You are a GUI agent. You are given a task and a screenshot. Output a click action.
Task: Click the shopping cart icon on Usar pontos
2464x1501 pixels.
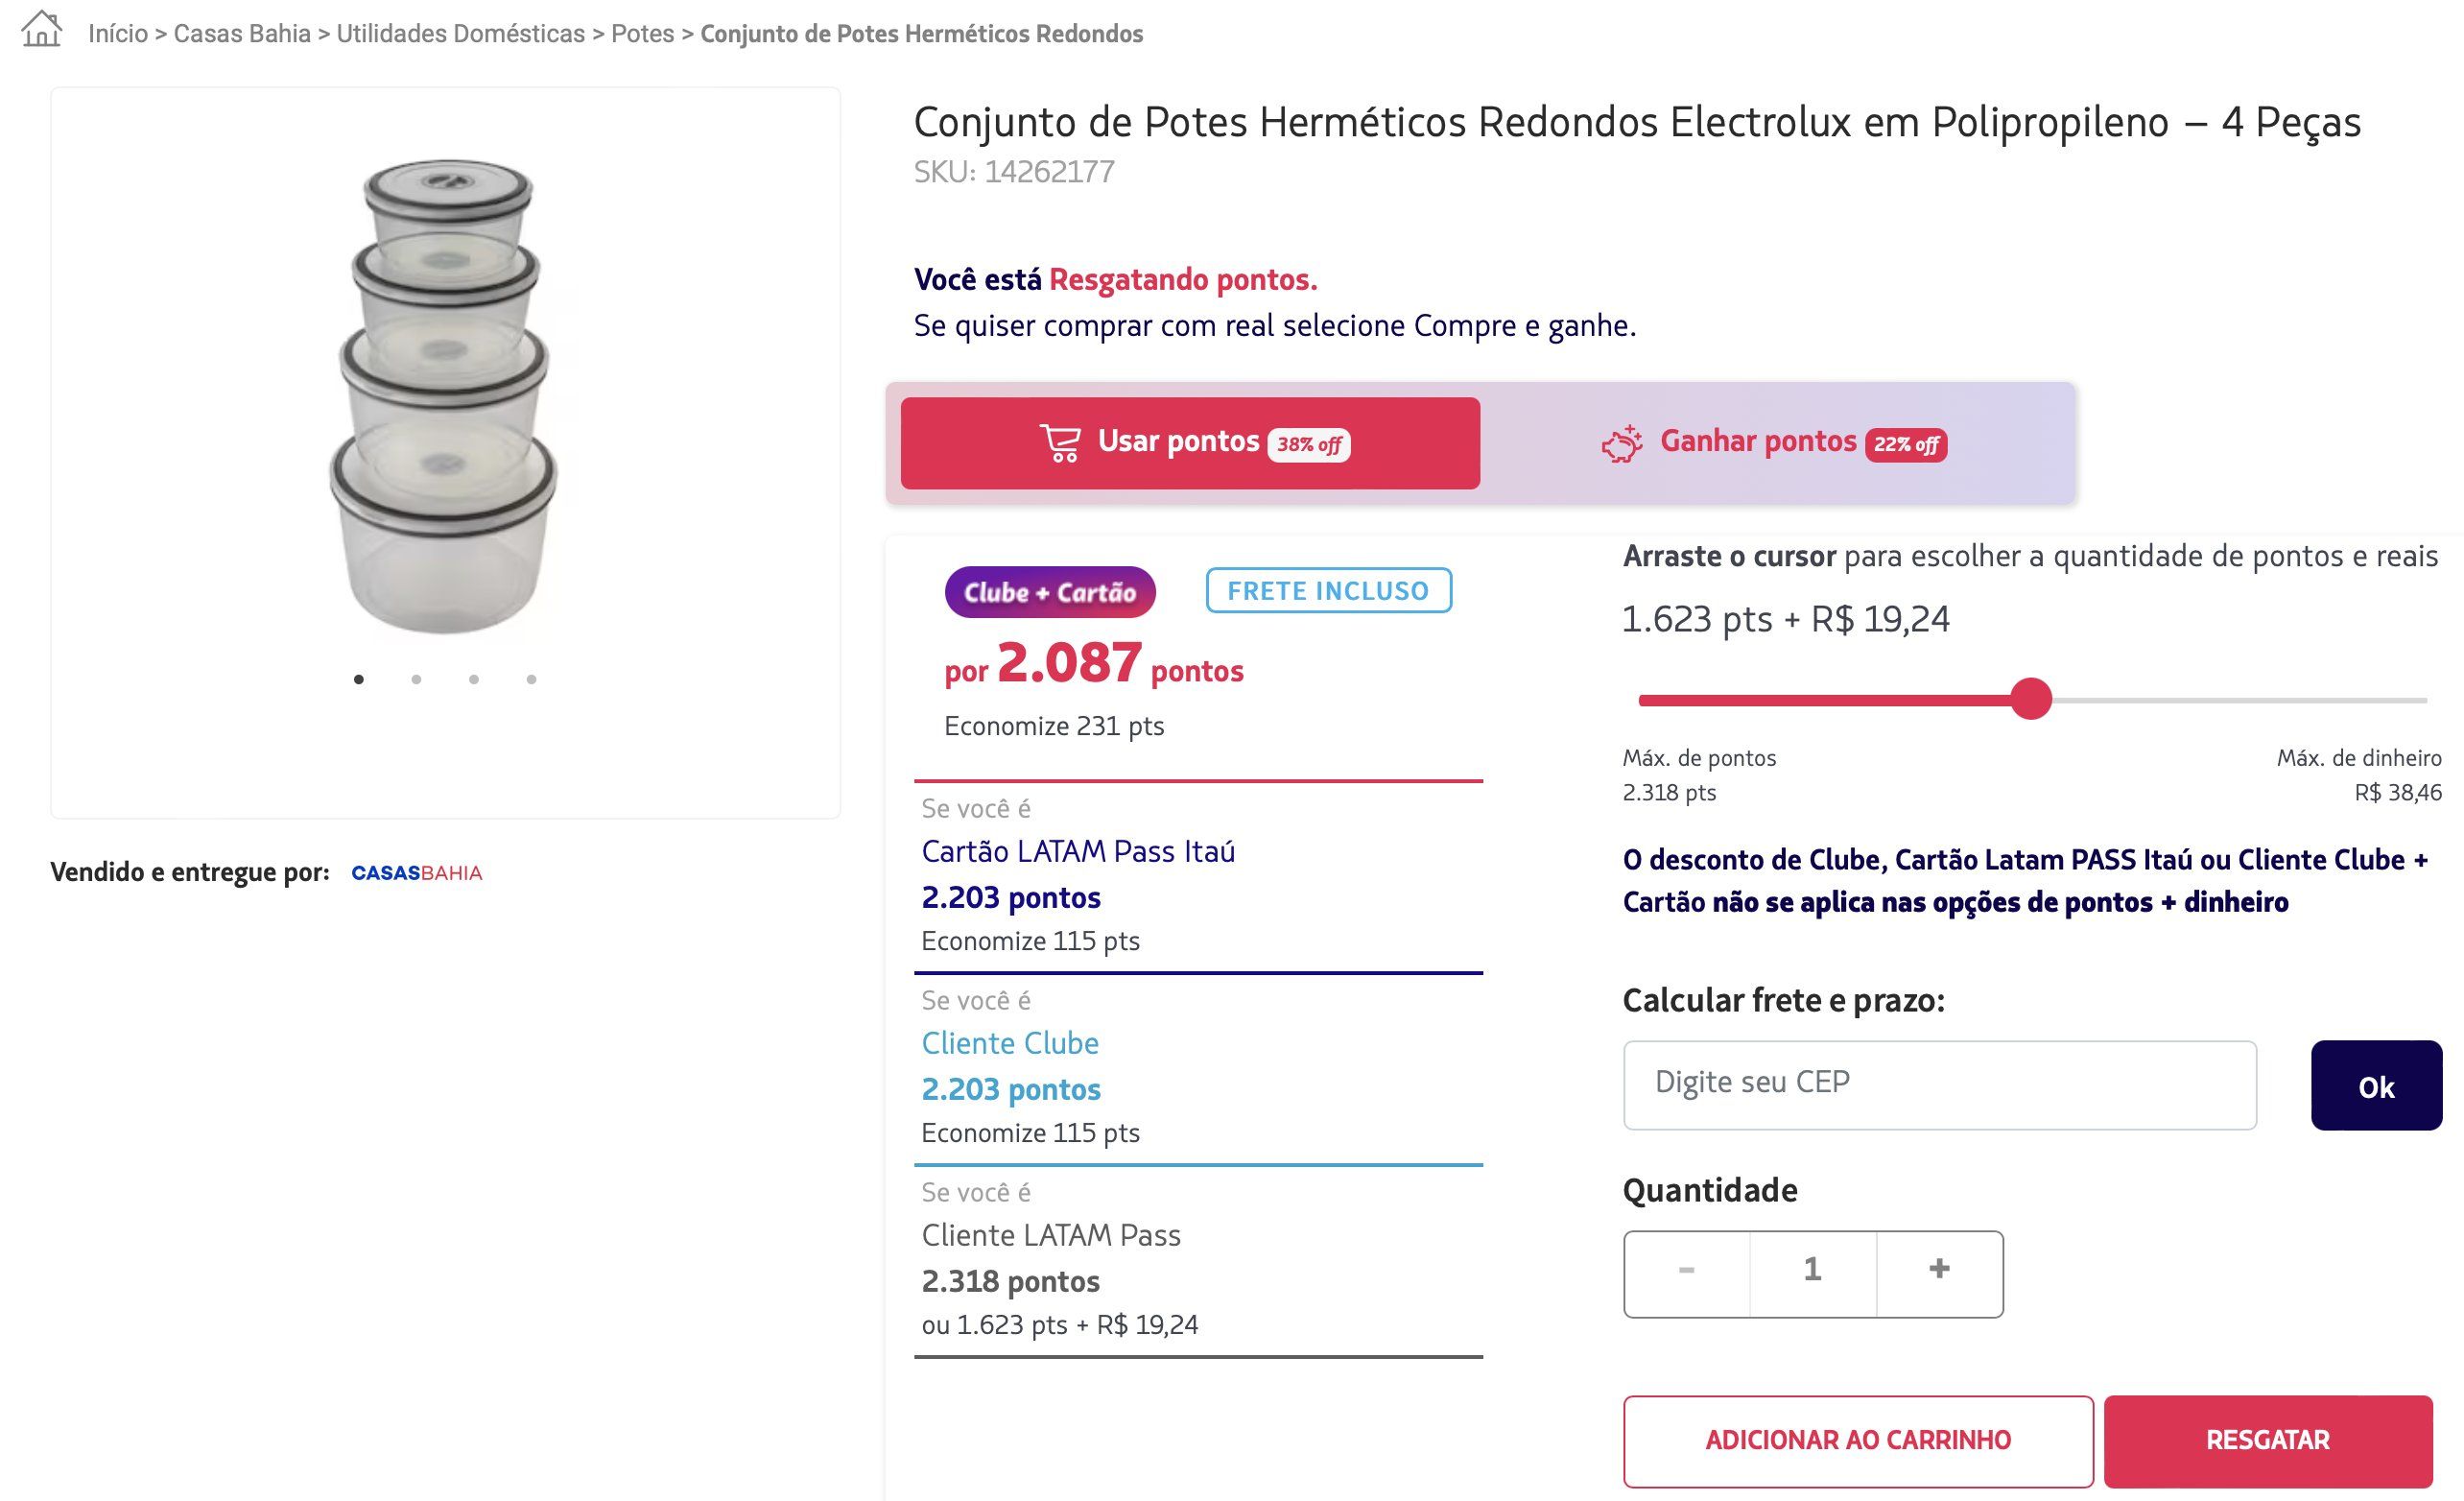[x=1060, y=442]
